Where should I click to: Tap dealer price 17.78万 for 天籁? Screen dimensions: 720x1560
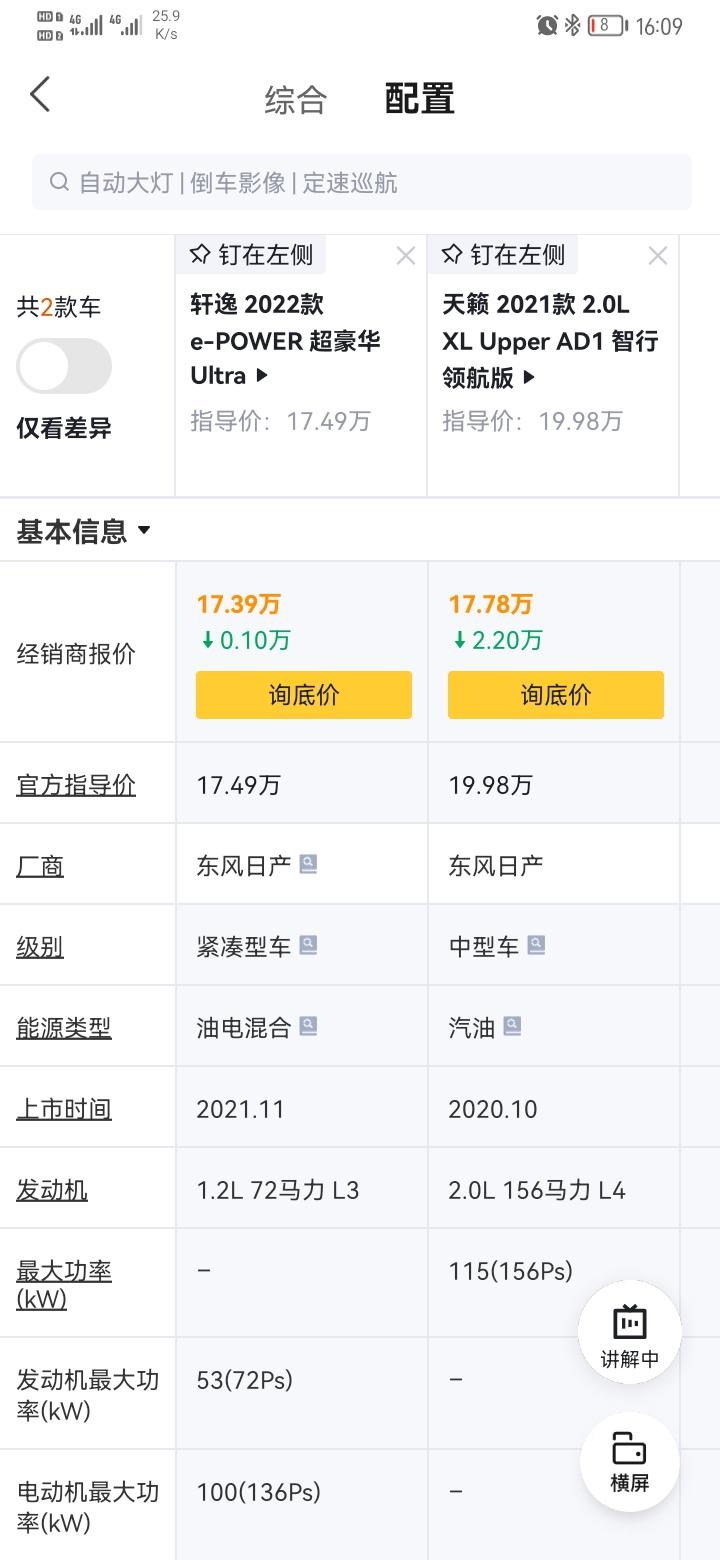coord(491,604)
